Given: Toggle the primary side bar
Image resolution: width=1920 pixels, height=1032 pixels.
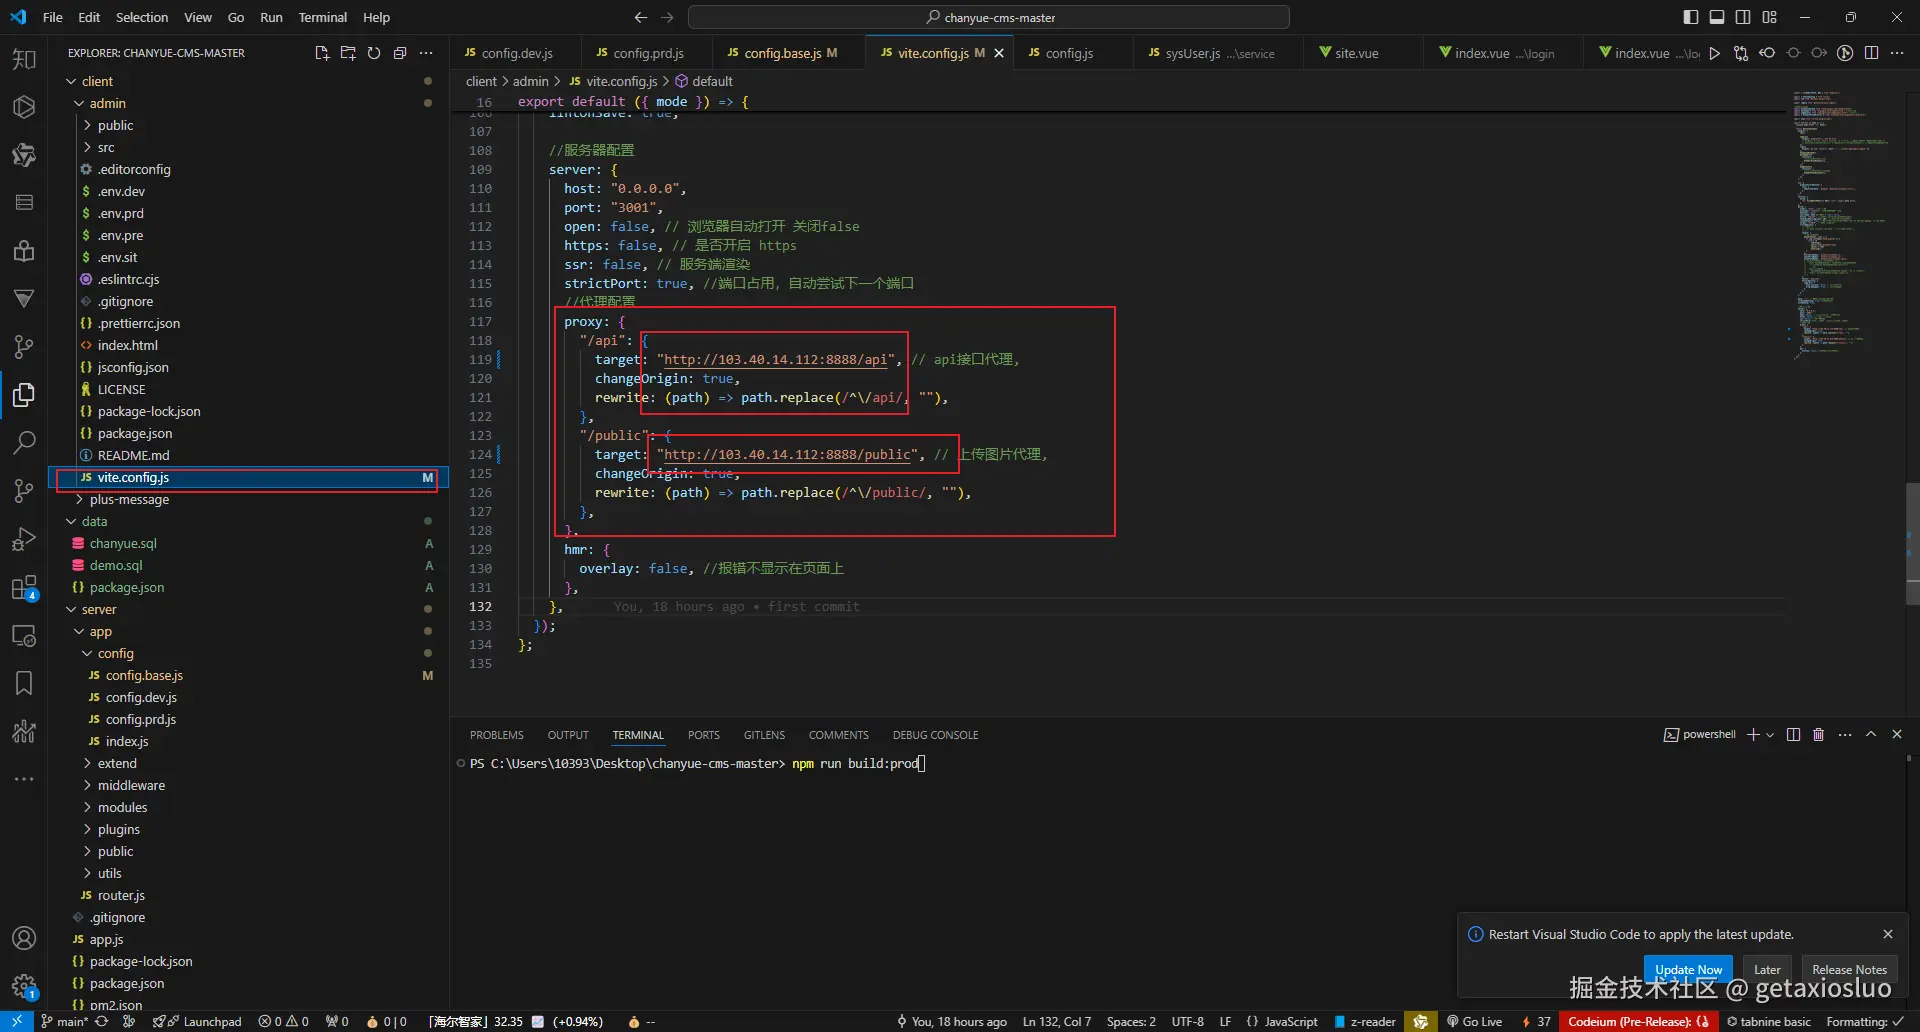Looking at the screenshot, I should pos(1691,17).
